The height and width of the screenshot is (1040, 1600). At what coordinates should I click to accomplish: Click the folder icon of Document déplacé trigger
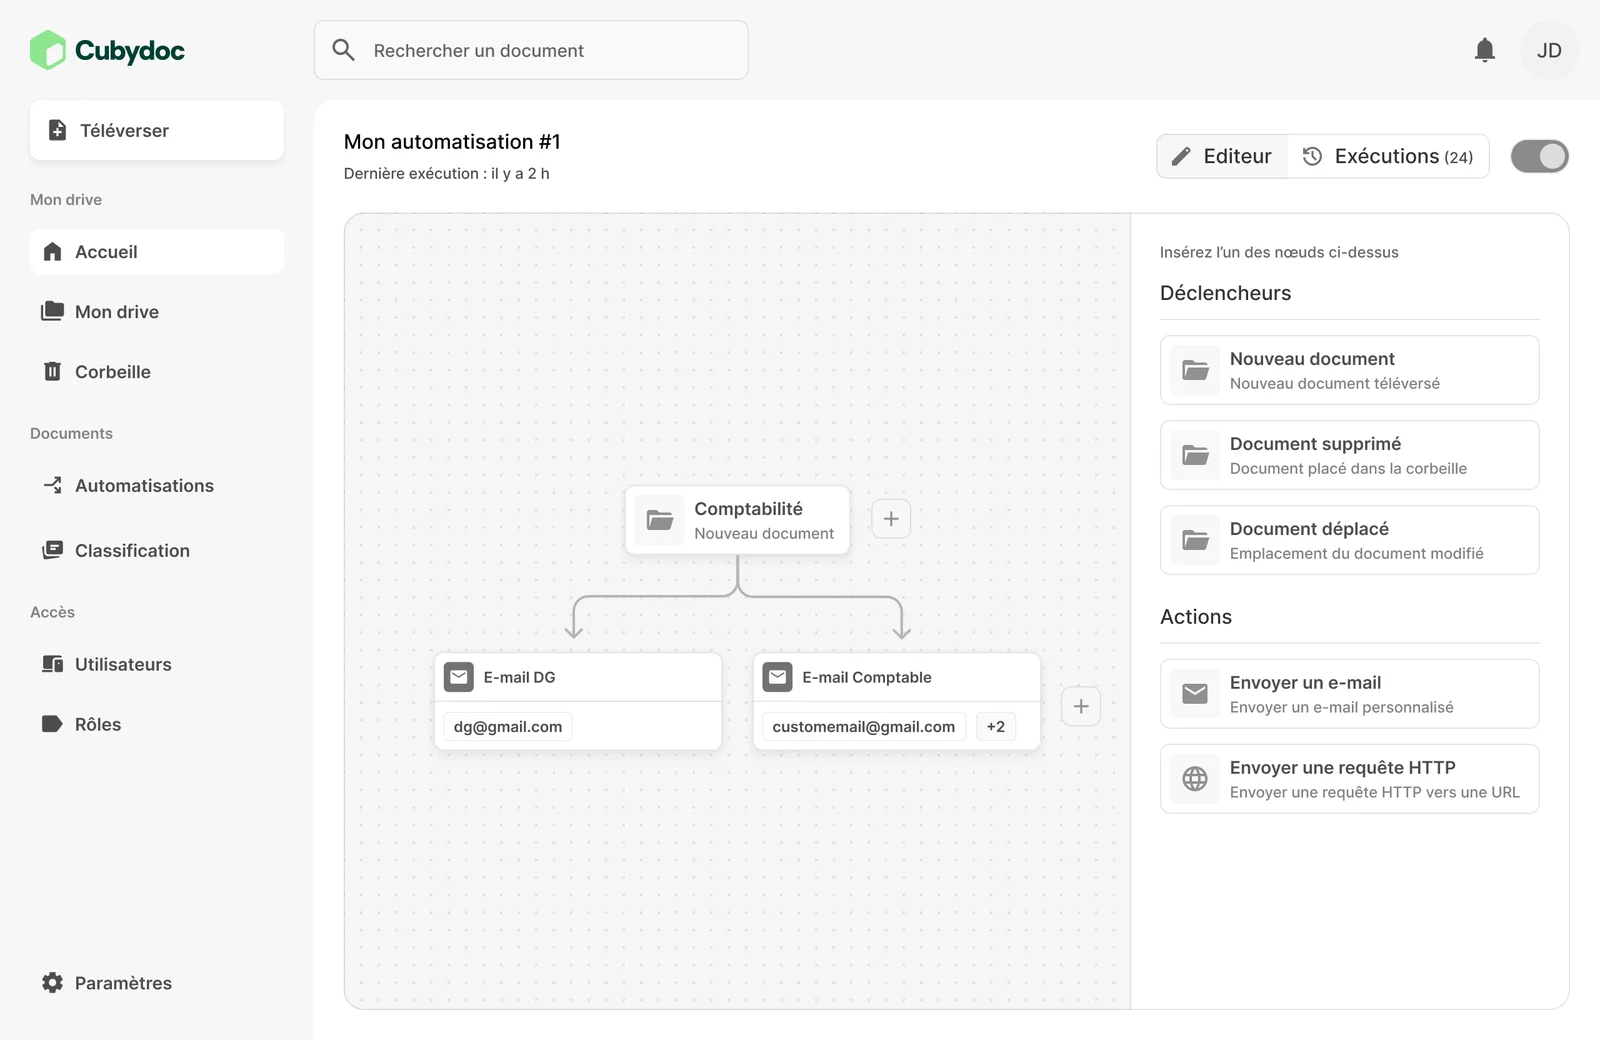(1195, 540)
